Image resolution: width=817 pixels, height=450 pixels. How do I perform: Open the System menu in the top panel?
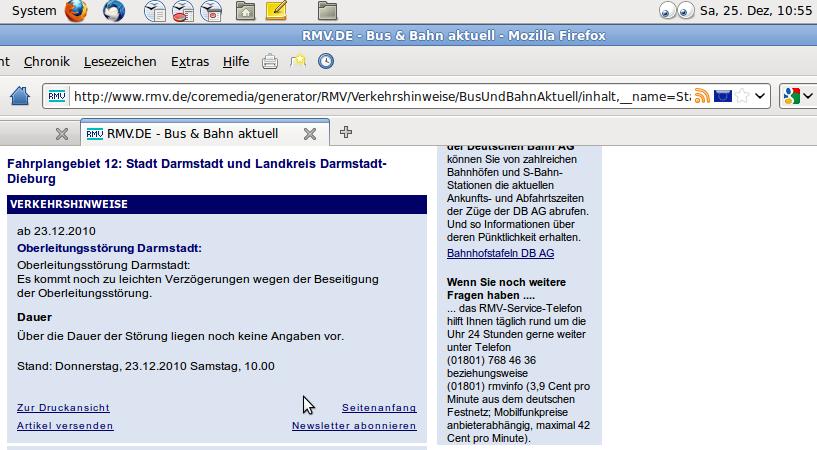pyautogui.click(x=33, y=12)
